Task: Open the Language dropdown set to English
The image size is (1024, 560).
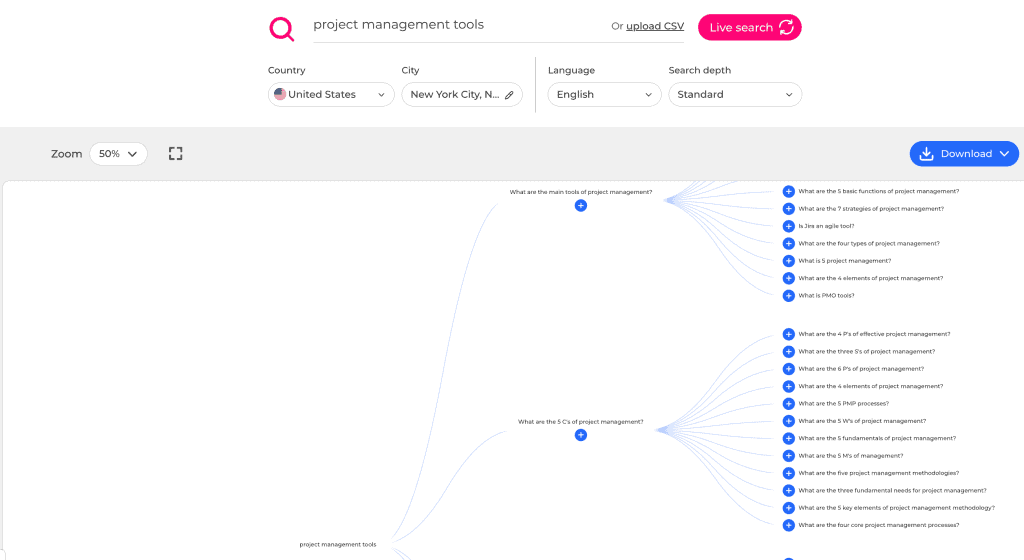Action: pyautogui.click(x=604, y=95)
